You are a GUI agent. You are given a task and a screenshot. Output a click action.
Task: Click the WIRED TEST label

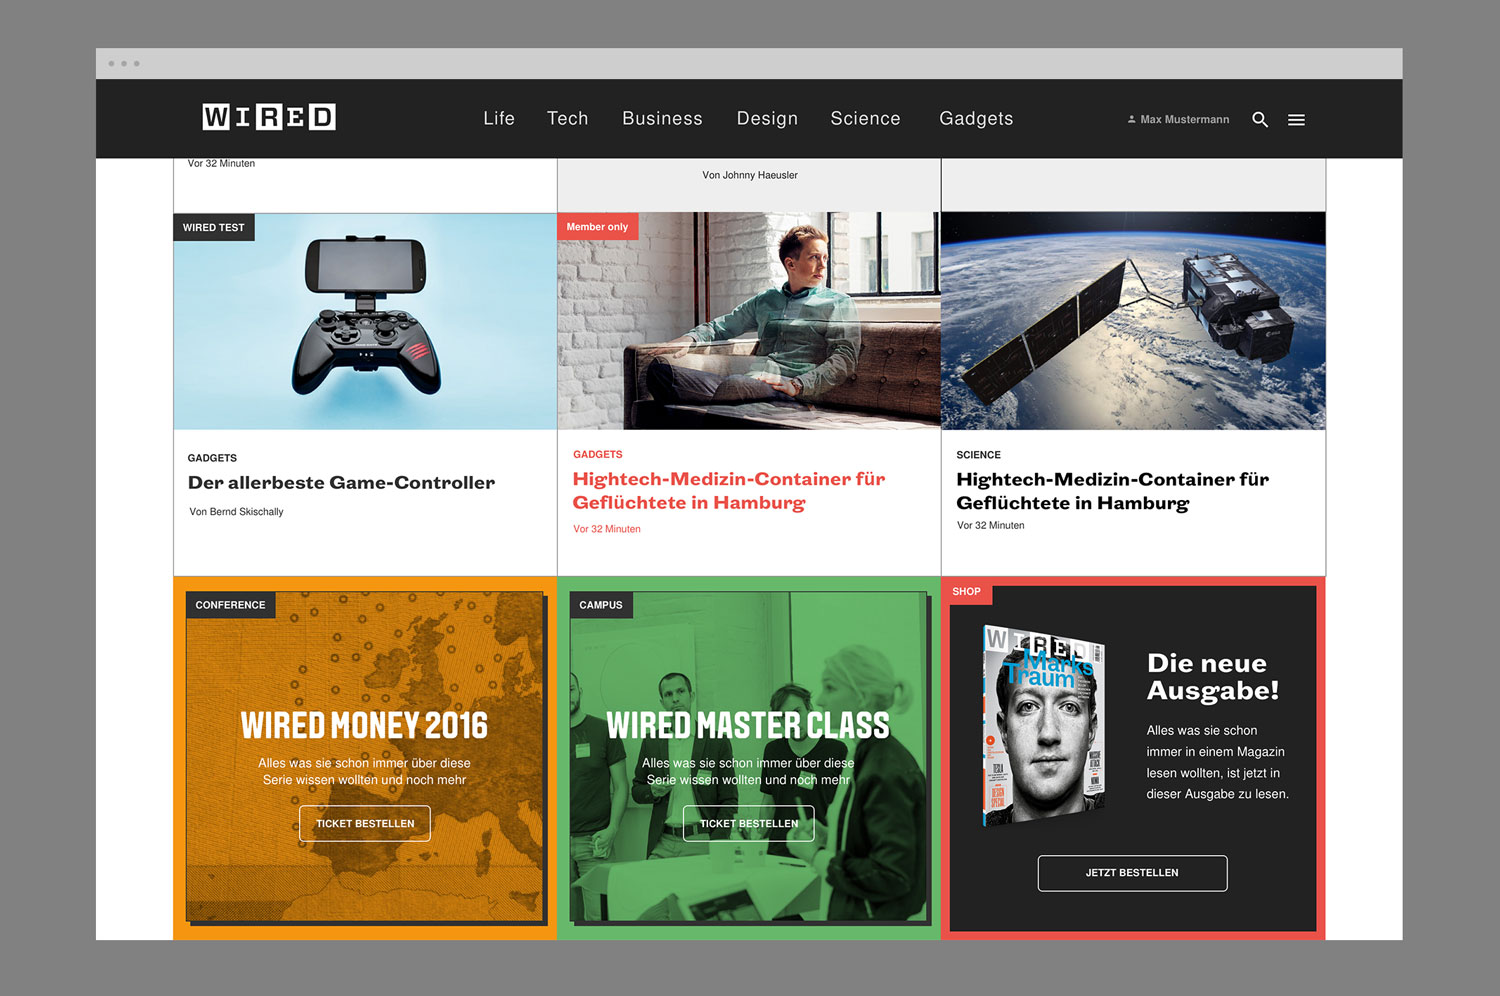[214, 227]
